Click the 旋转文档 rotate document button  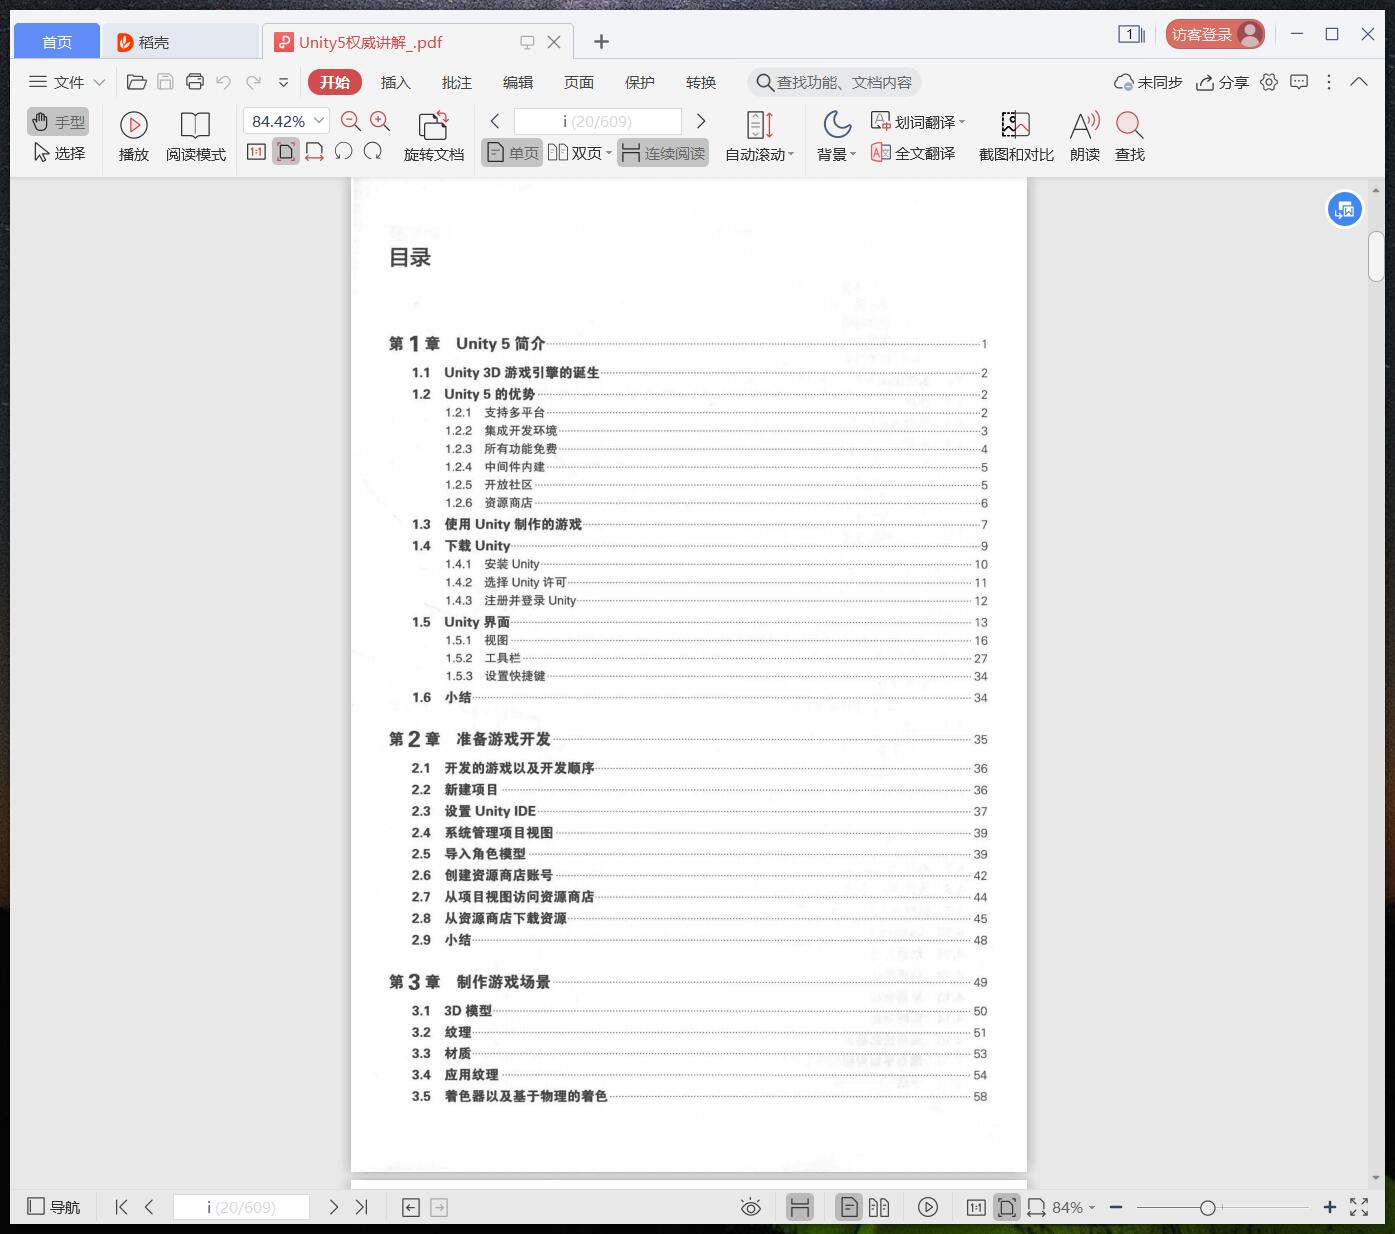pos(434,137)
